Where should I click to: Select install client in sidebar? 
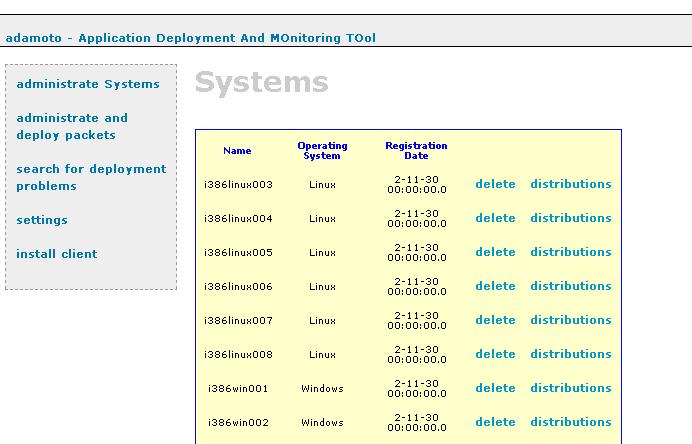point(57,254)
